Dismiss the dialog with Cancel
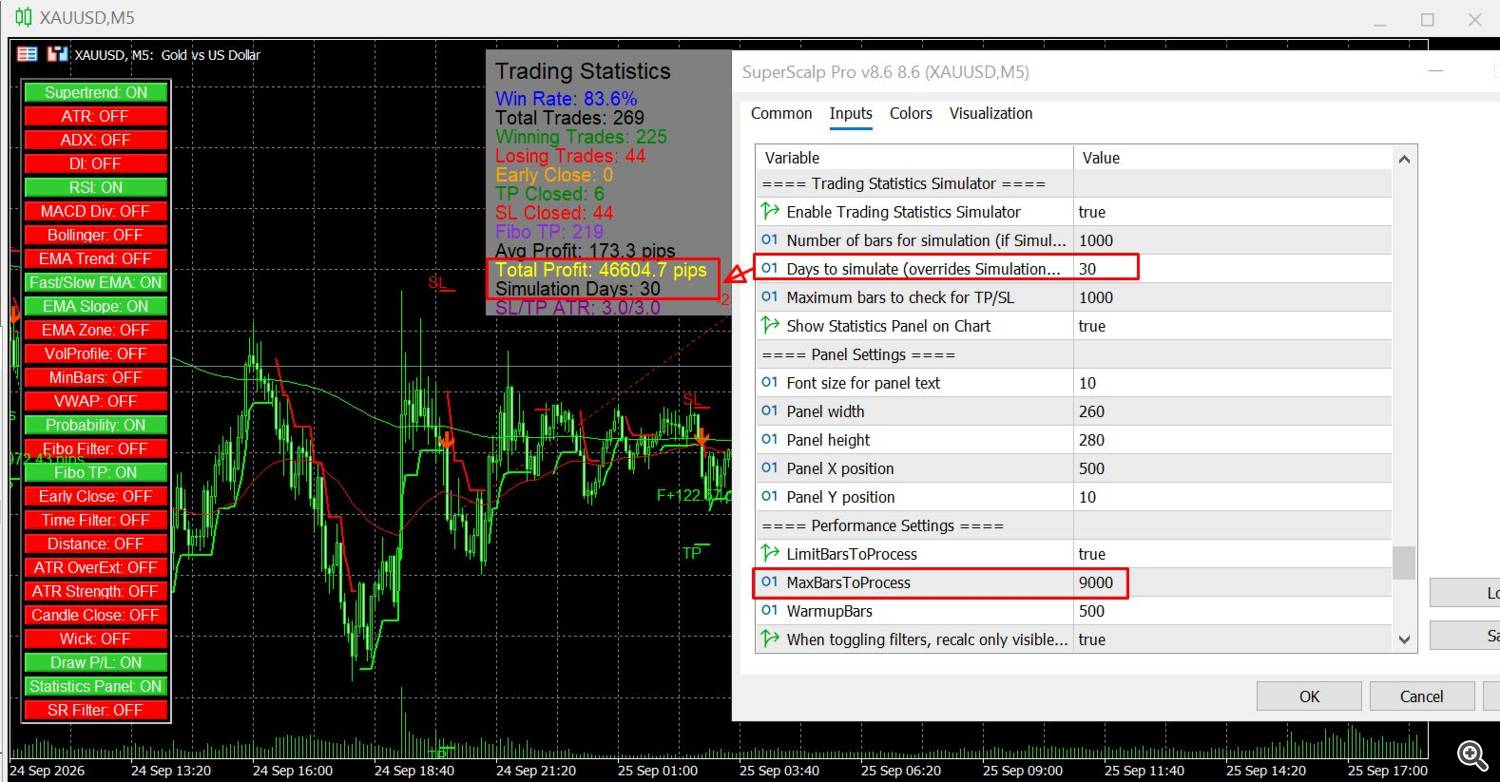 point(1422,696)
